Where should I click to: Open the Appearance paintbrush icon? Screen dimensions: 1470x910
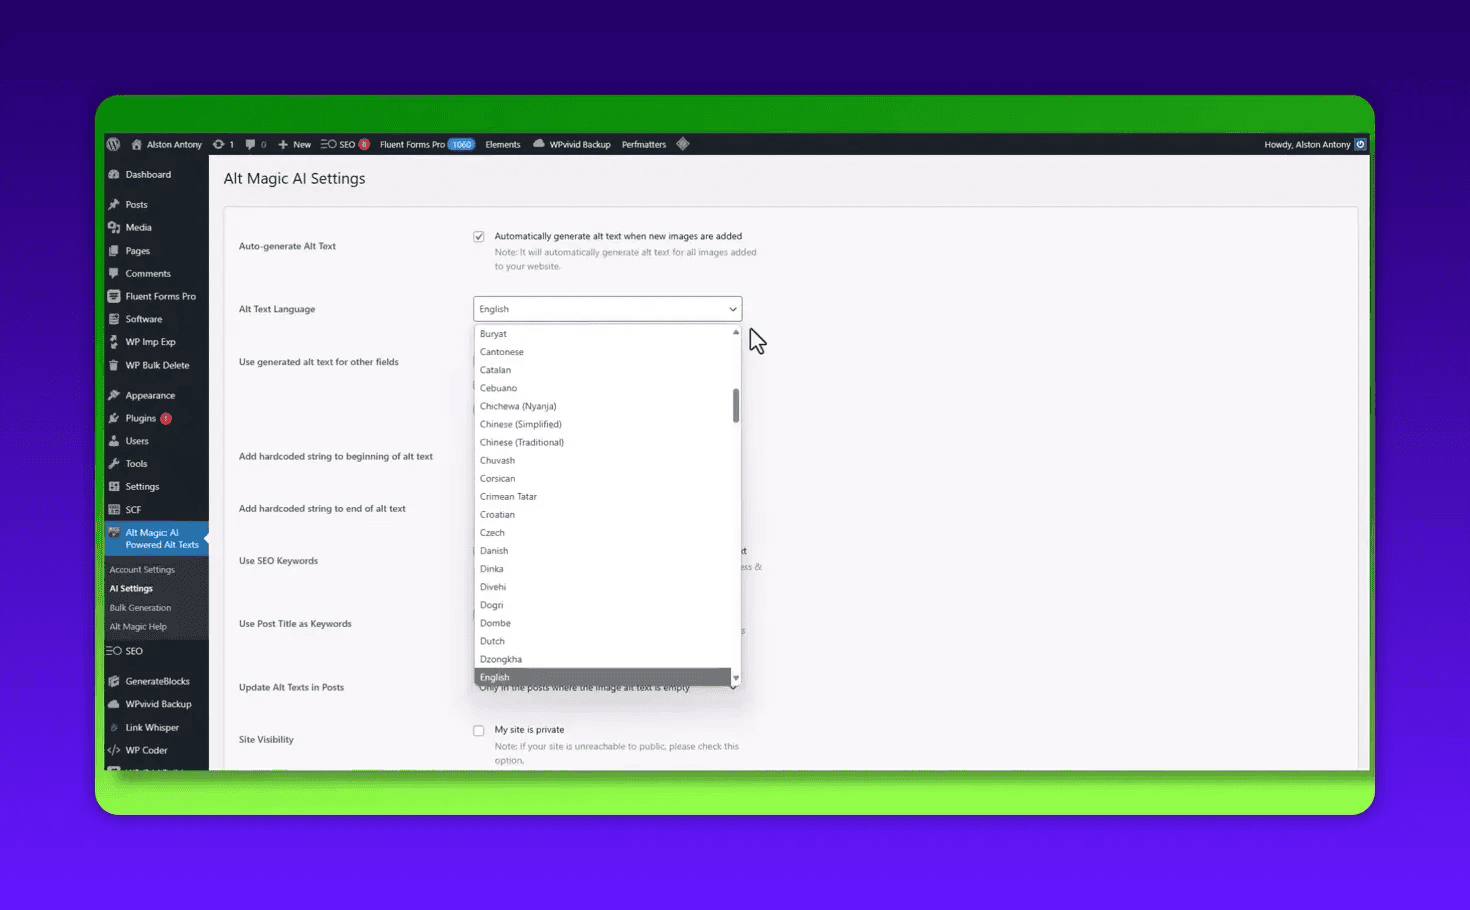pyautogui.click(x=114, y=395)
